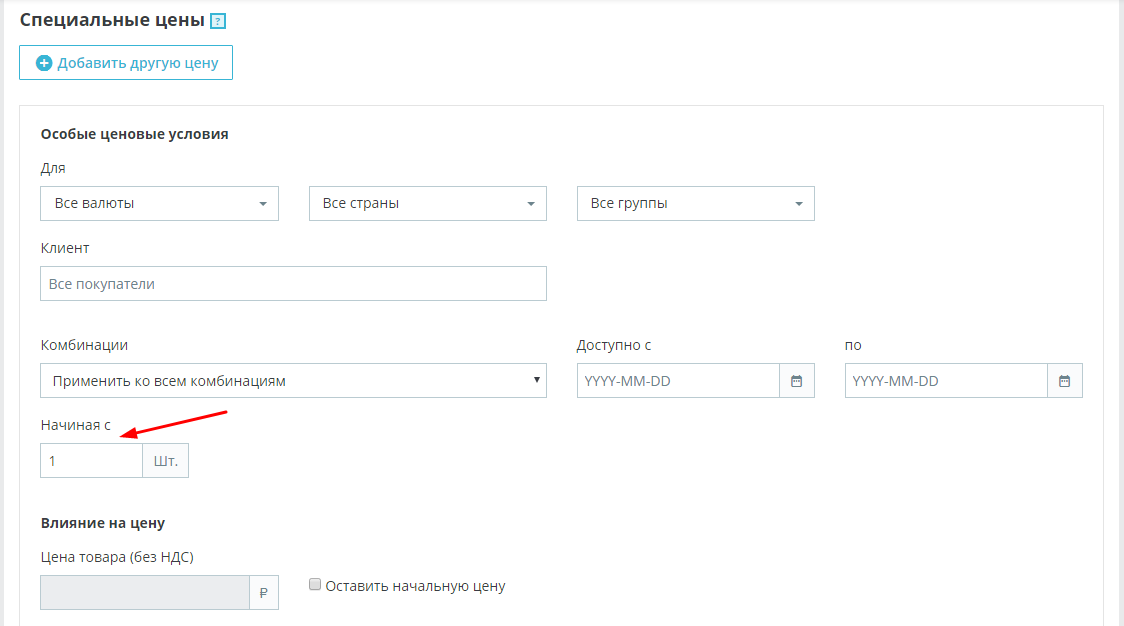Expand the Все страны dropdown
The height and width of the screenshot is (626, 1124).
point(427,203)
